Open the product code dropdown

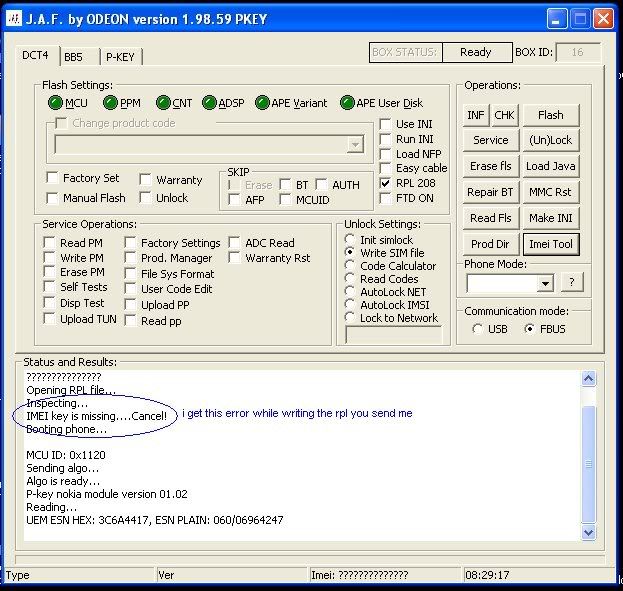coord(355,144)
